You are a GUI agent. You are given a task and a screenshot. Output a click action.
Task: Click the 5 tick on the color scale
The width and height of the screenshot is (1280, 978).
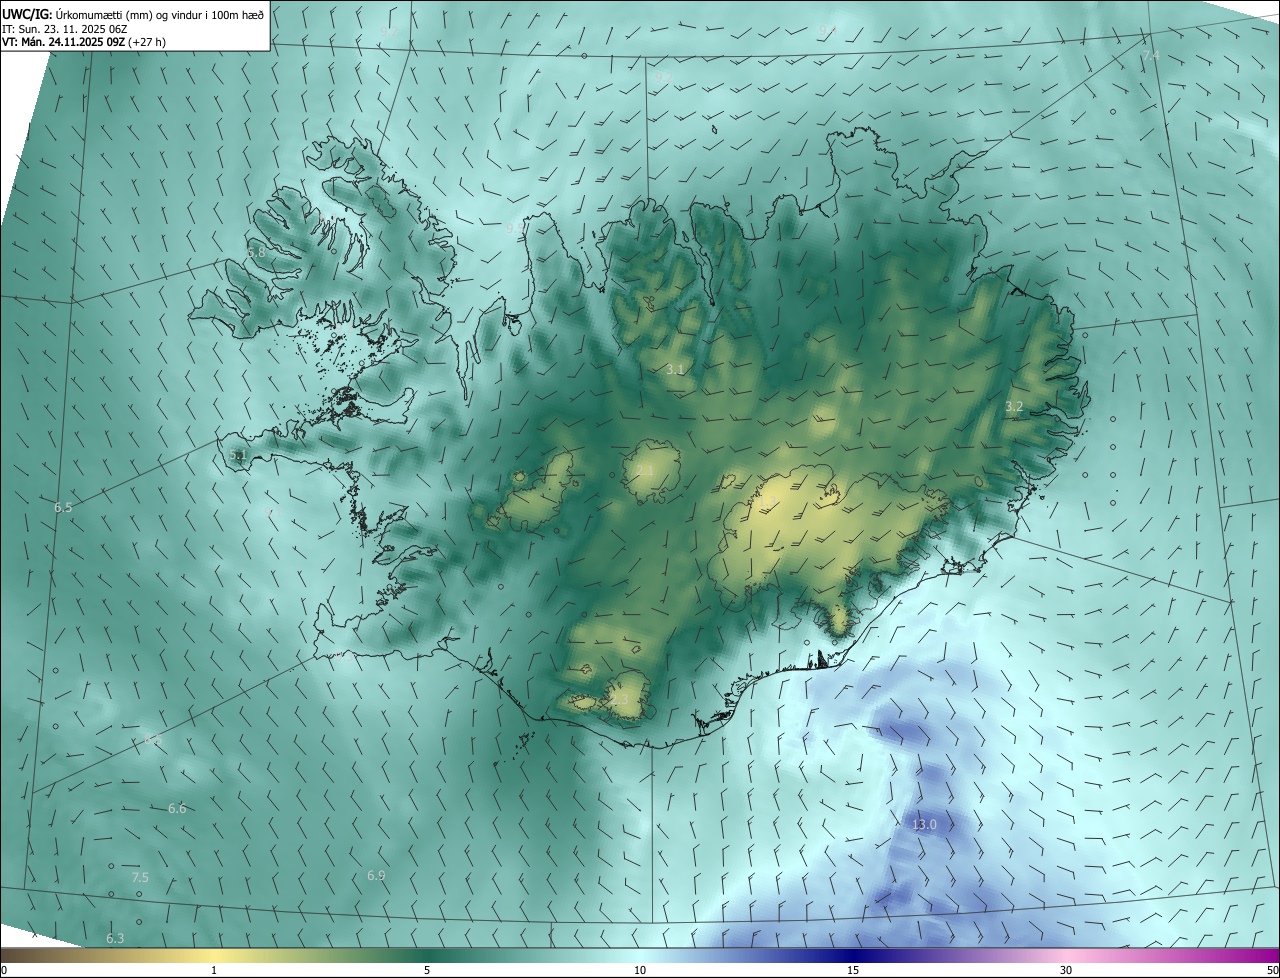[427, 970]
